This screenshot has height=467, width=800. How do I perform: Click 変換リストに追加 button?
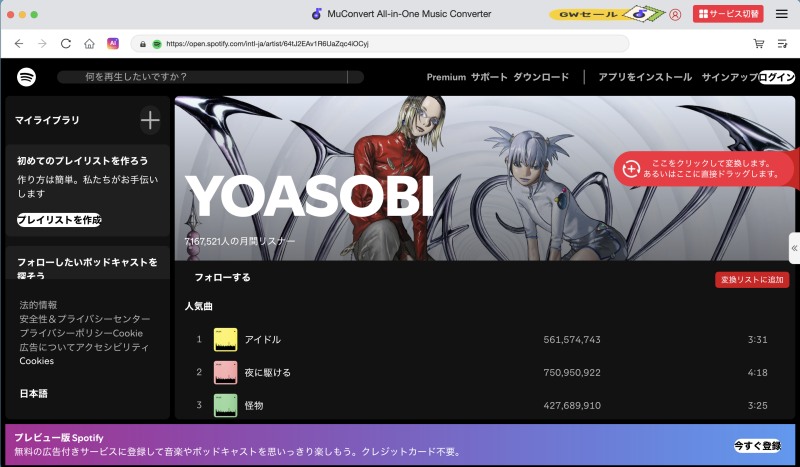click(752, 280)
